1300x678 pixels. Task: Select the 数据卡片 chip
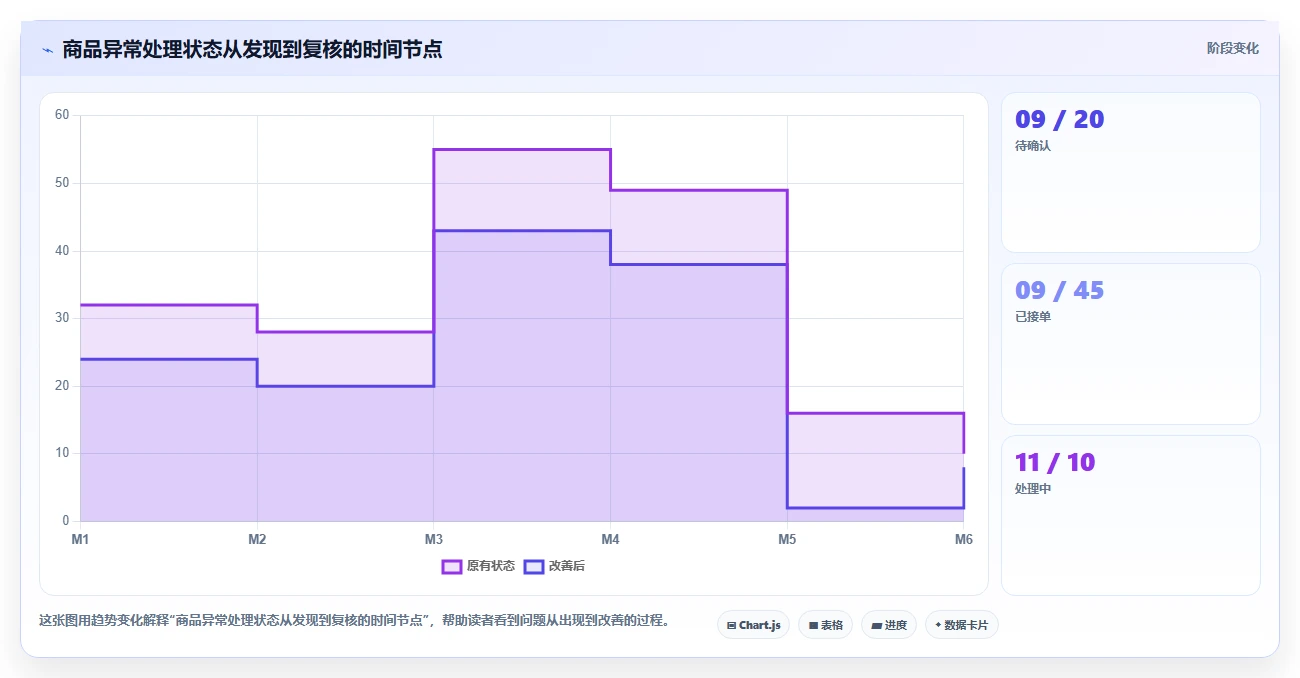coord(961,625)
